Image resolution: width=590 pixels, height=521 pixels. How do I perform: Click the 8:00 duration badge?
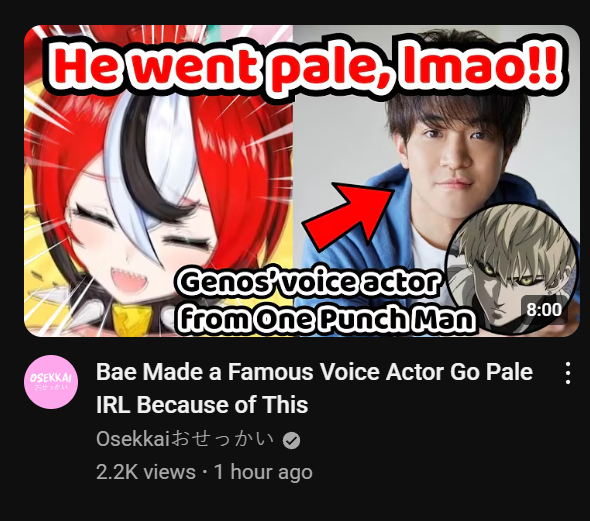click(544, 310)
